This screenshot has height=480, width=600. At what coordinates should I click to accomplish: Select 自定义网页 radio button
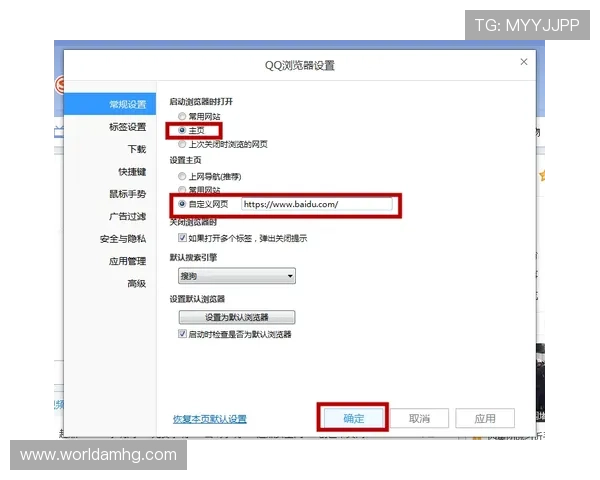pyautogui.click(x=182, y=204)
